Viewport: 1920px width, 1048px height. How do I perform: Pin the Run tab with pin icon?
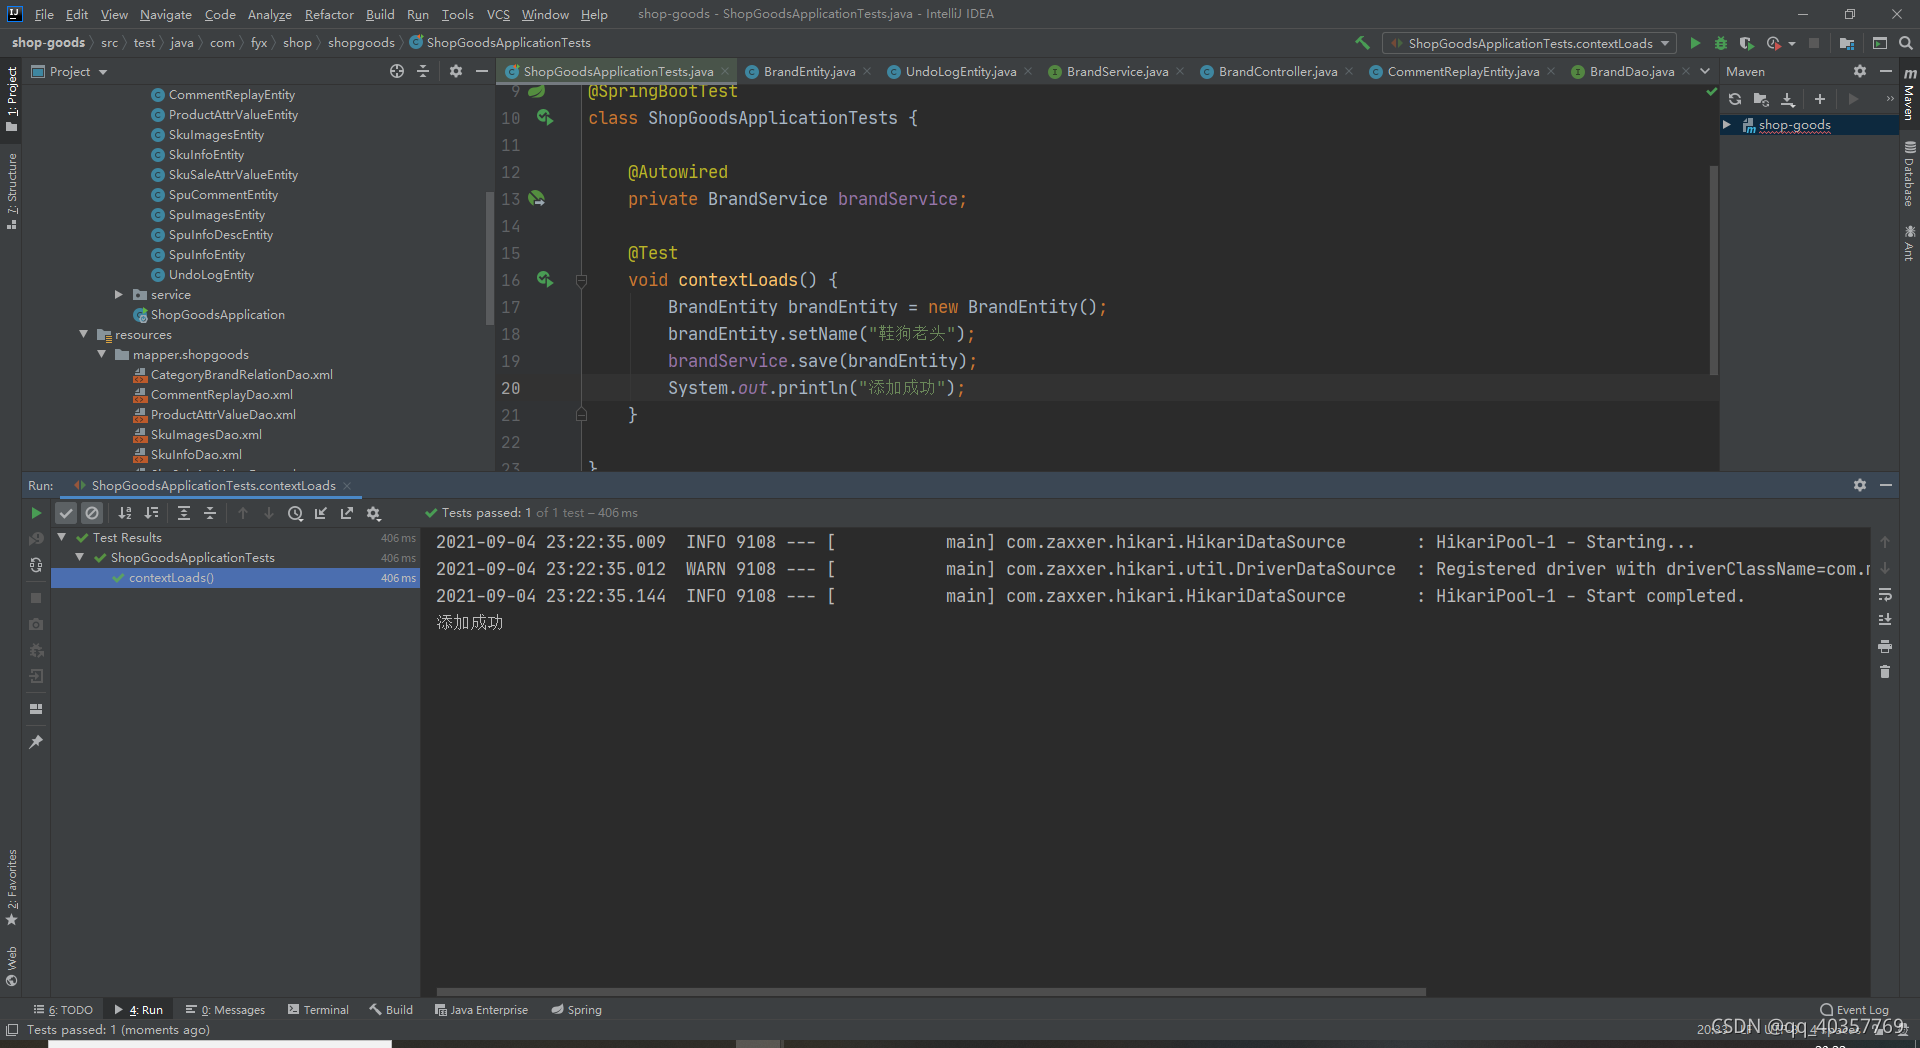coord(36,742)
